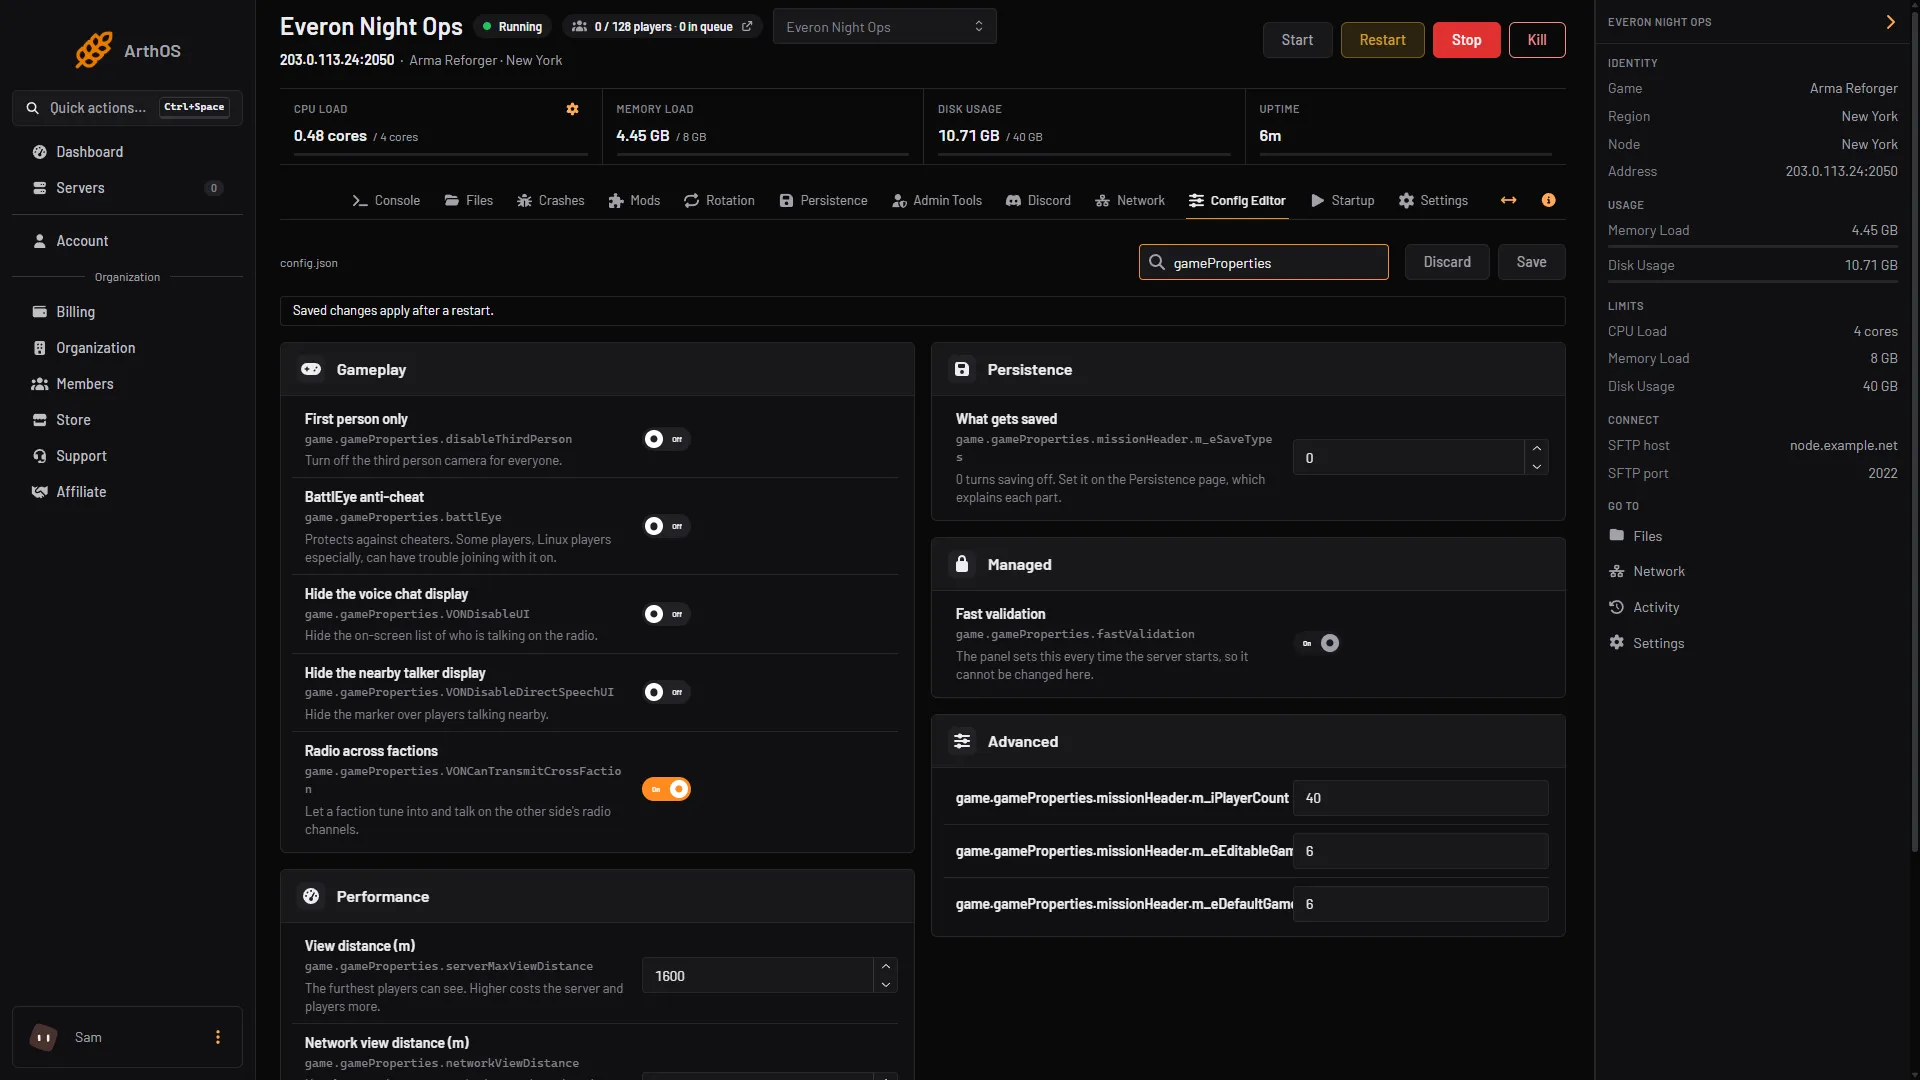Open Dashboard from the sidebar
Screen dimensions: 1920x1080
(x=127, y=152)
